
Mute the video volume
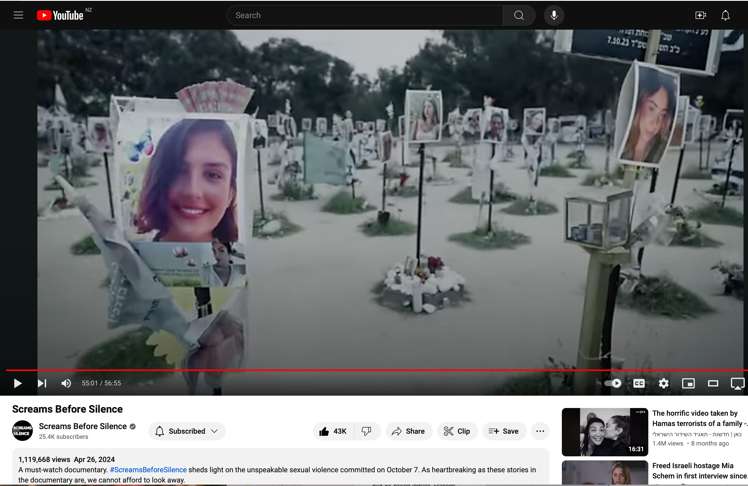pyautogui.click(x=66, y=383)
